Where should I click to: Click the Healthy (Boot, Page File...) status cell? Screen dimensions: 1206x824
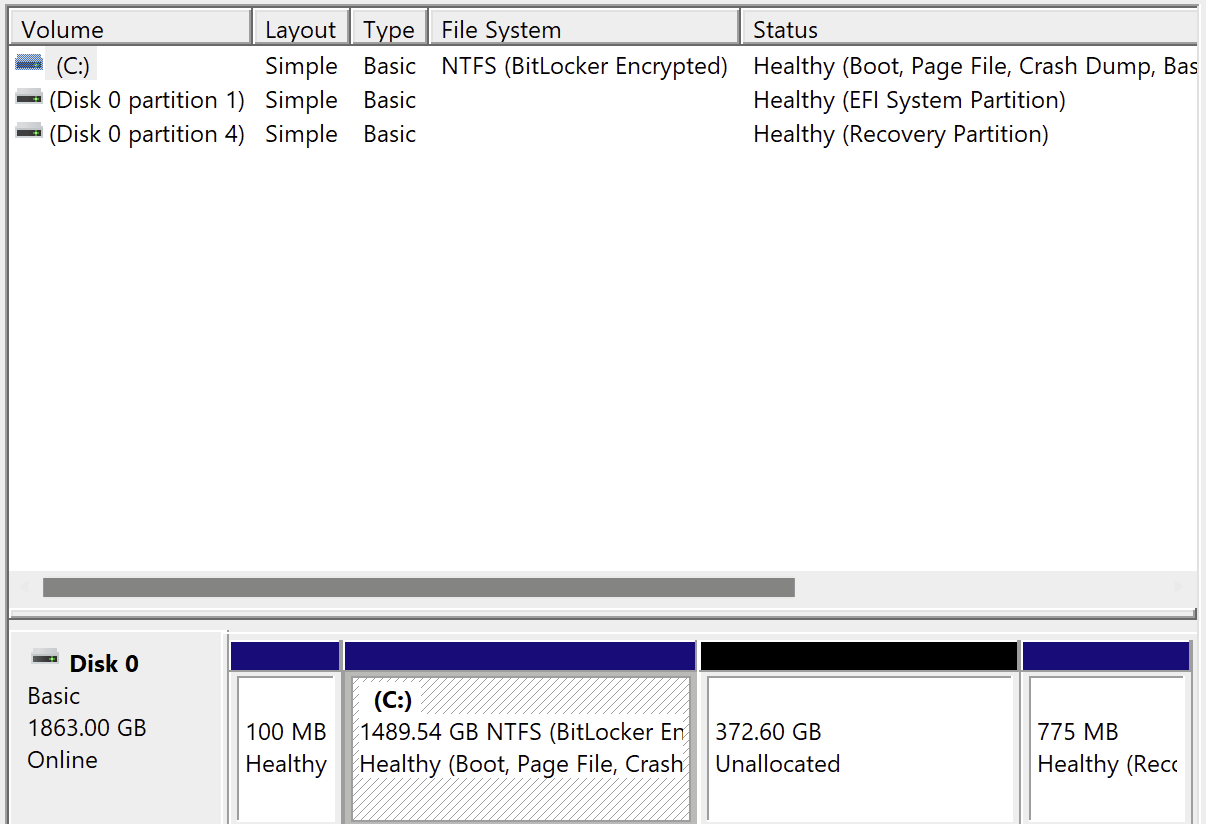point(975,66)
